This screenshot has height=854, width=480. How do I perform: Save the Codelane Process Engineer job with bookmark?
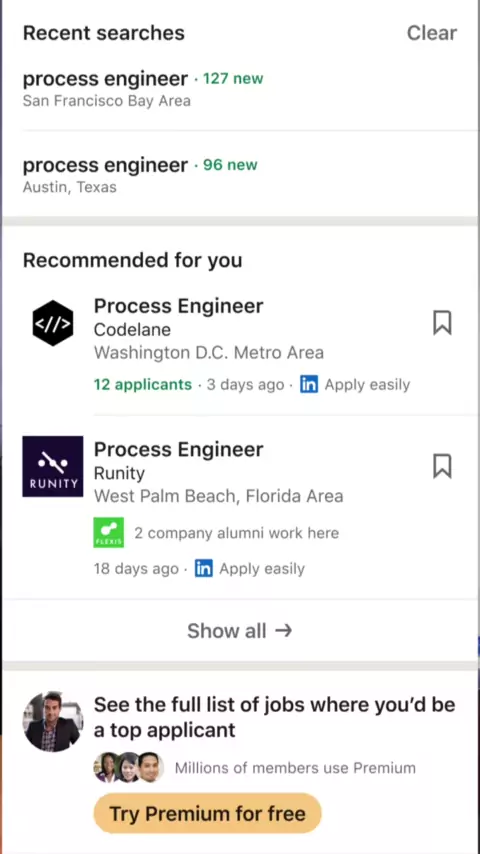click(x=442, y=322)
